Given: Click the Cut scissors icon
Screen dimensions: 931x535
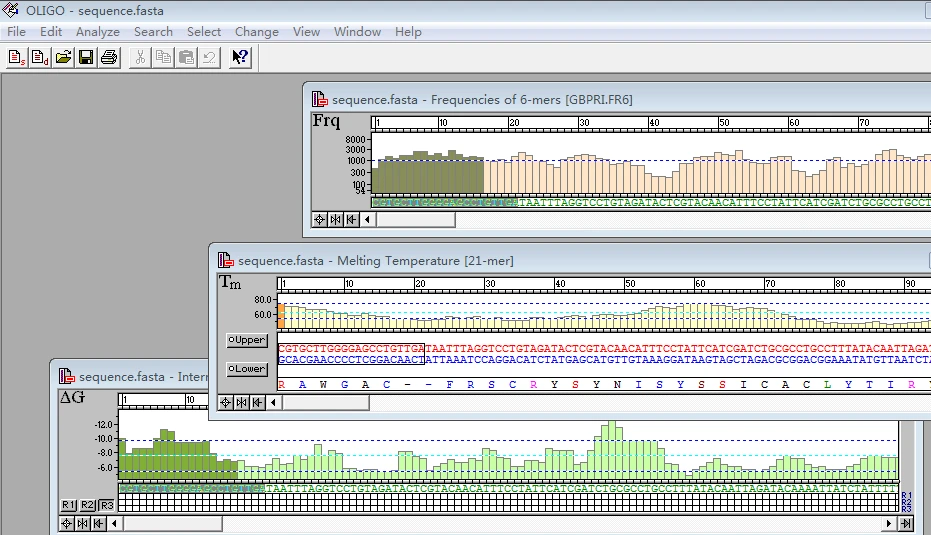Looking at the screenshot, I should tap(140, 57).
